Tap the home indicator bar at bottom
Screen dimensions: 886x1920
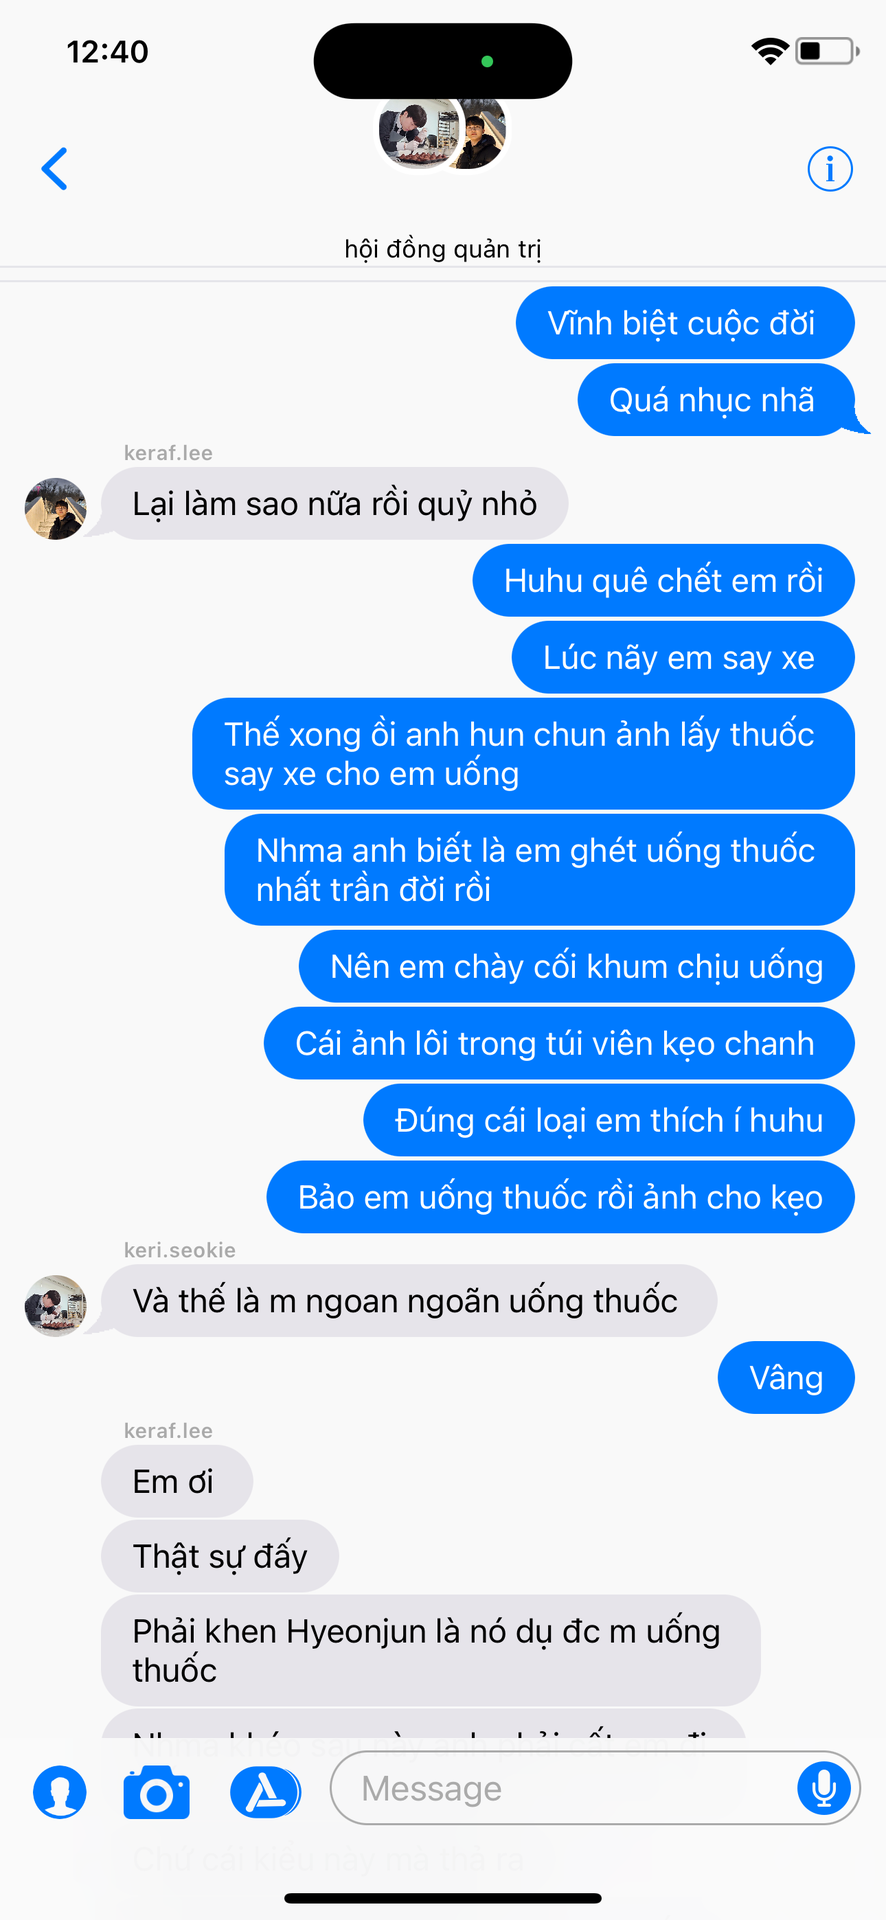[443, 1898]
